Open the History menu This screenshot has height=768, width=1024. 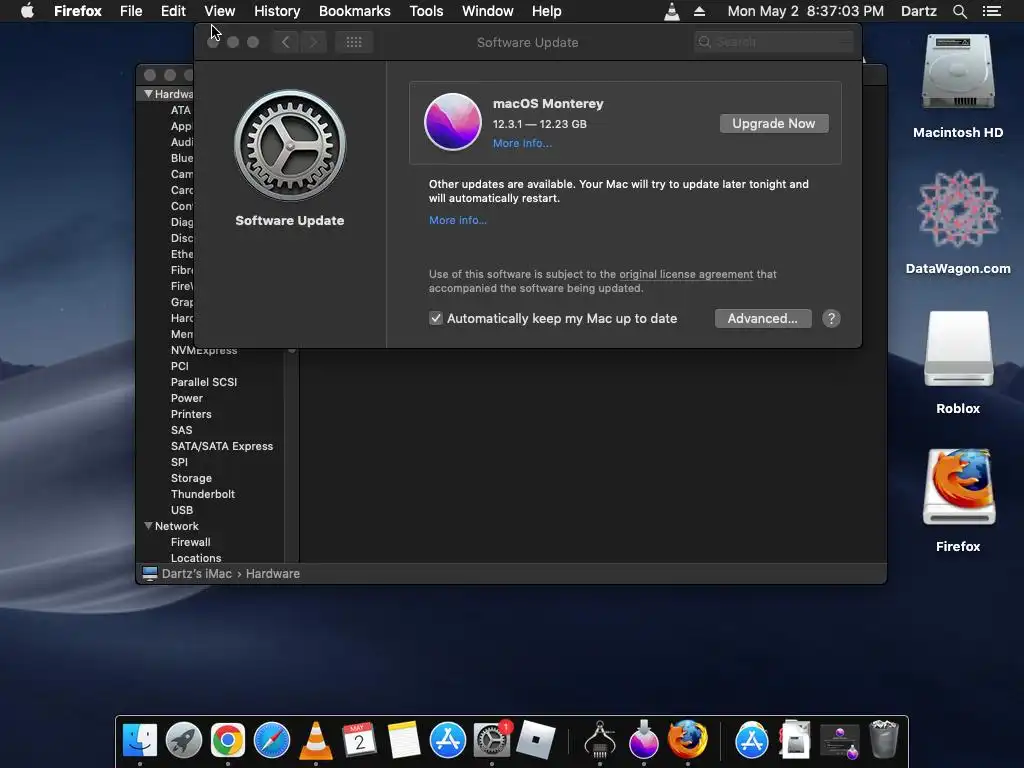click(x=277, y=11)
